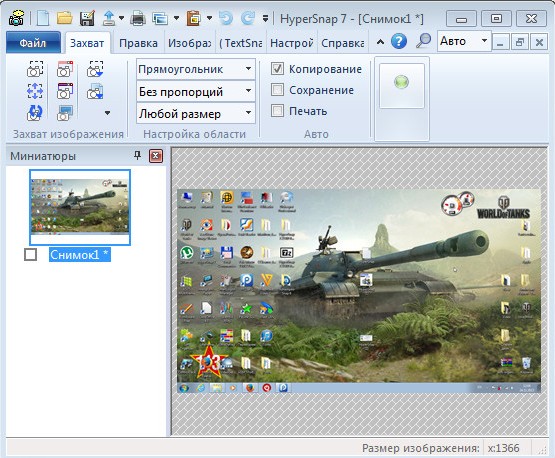Undo the last action
This screenshot has width=555, height=458.
click(x=226, y=18)
